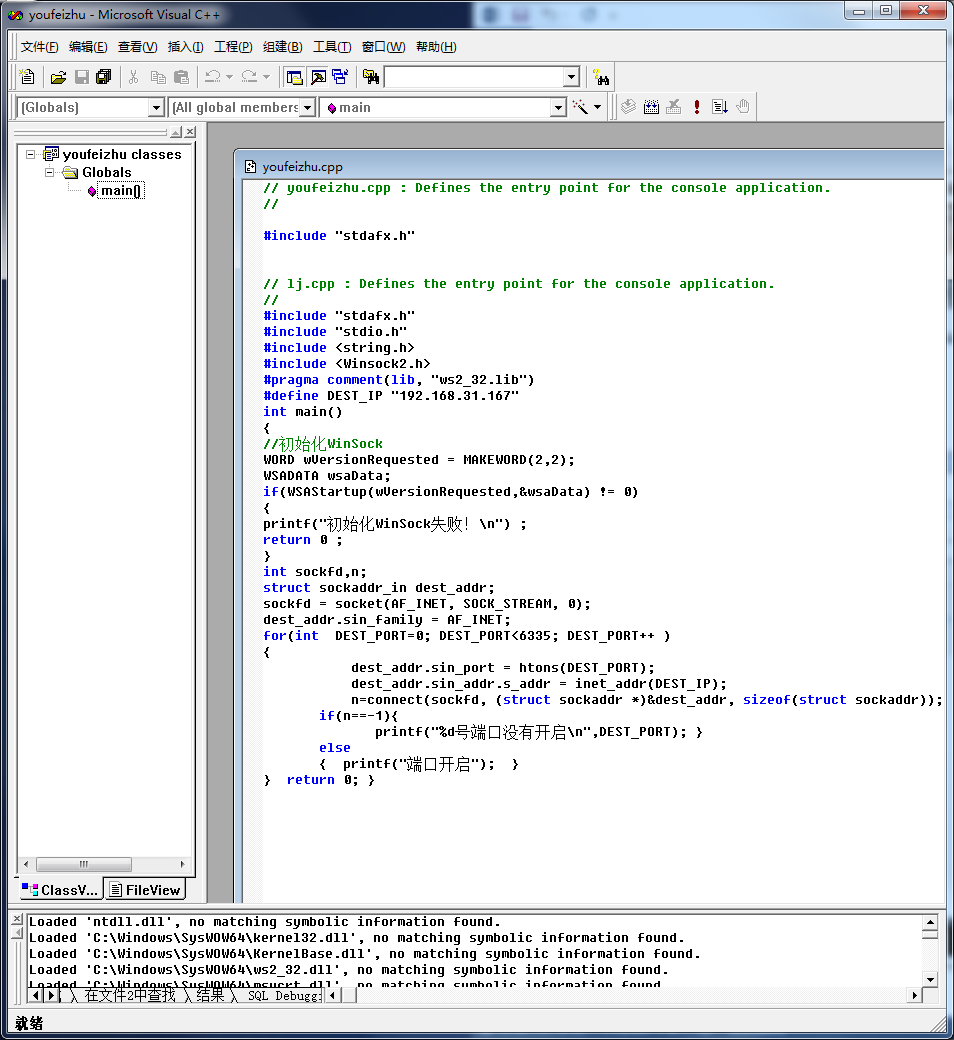Click the New Text File toolbar icon
This screenshot has width=954, height=1040.
(x=27, y=77)
